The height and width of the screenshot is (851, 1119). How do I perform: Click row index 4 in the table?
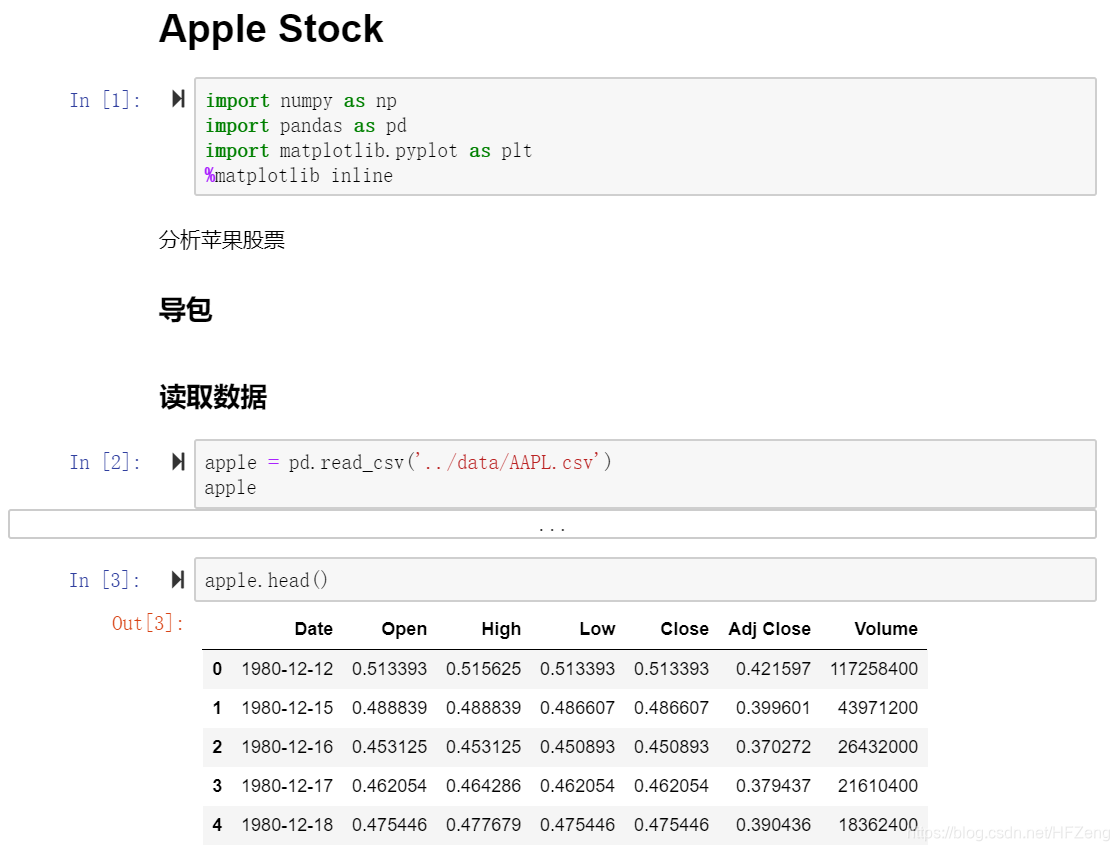pos(217,825)
